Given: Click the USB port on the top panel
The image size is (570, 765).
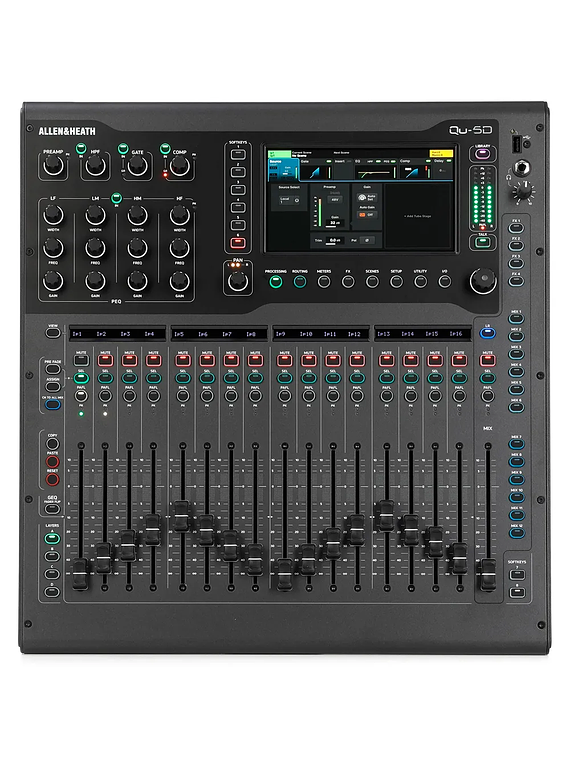Looking at the screenshot, I should pos(517,143).
